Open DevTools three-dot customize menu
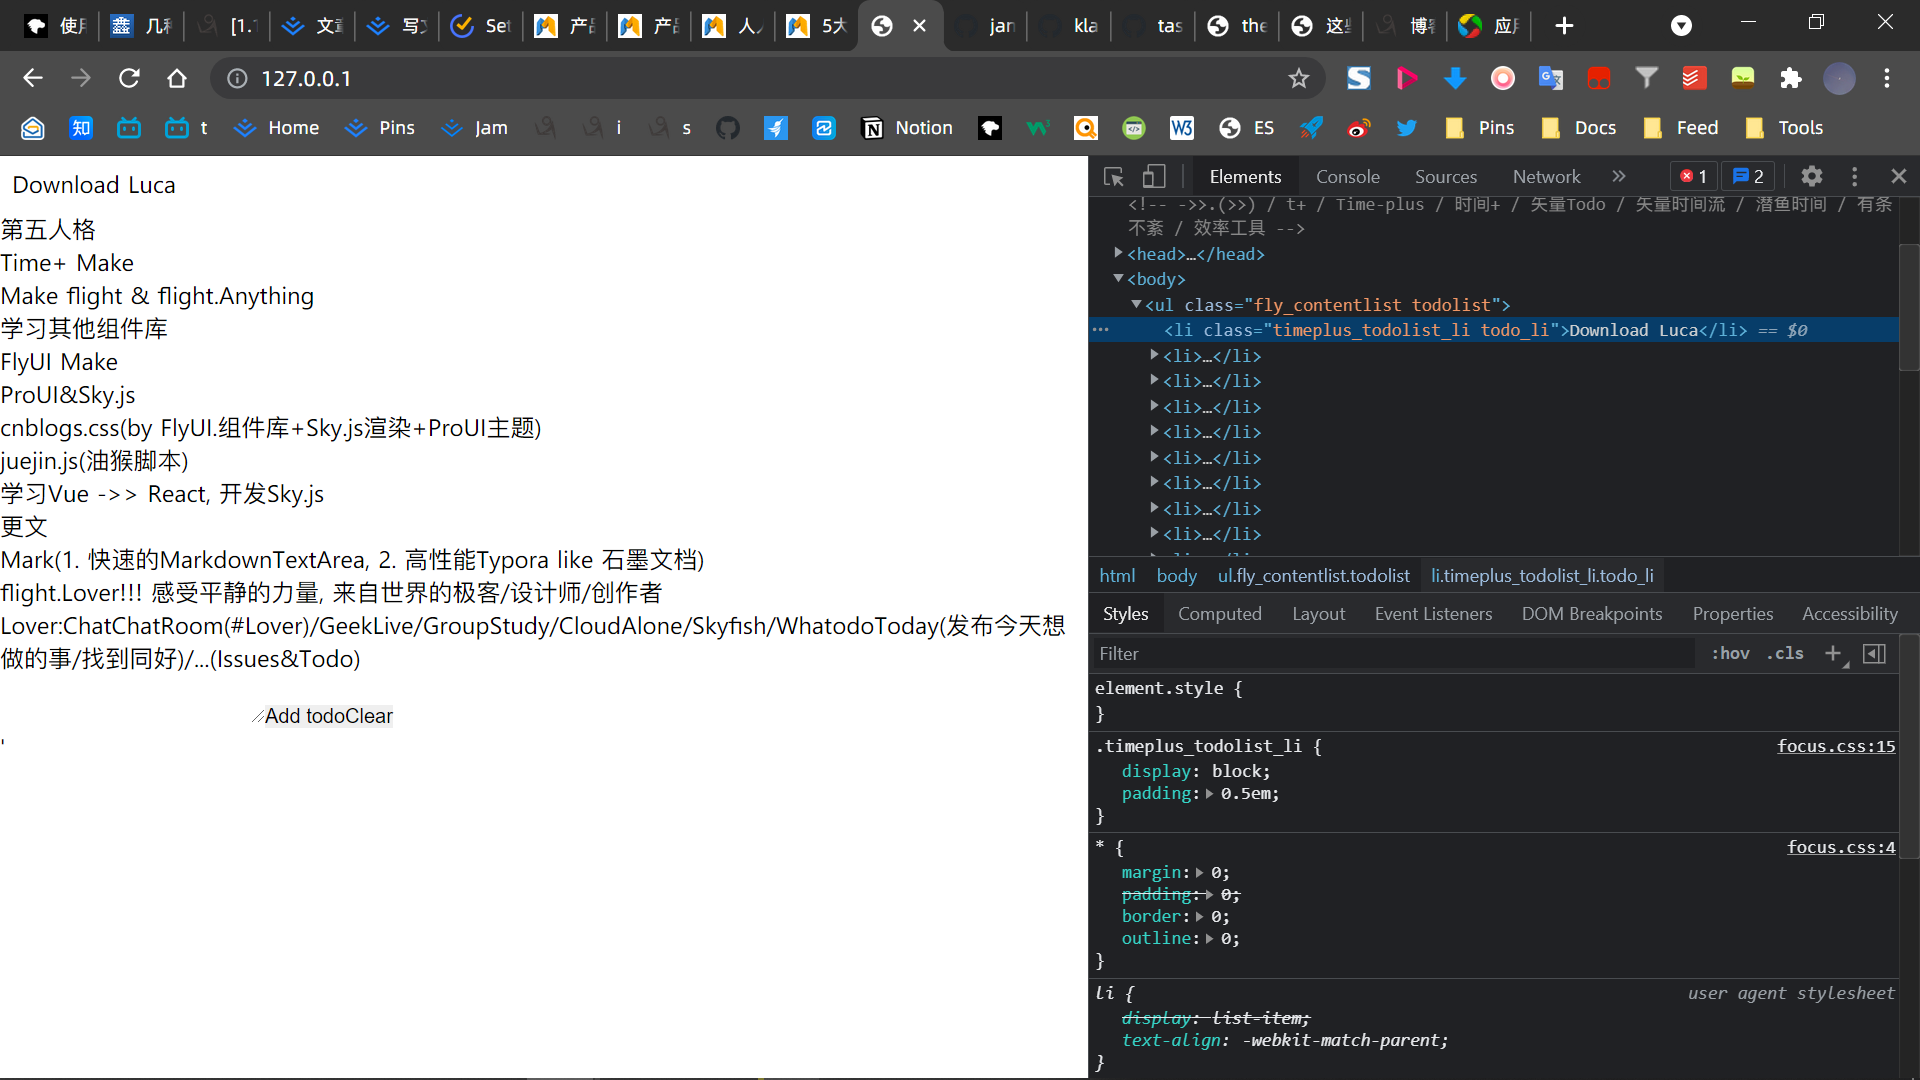1920x1080 pixels. [1854, 177]
